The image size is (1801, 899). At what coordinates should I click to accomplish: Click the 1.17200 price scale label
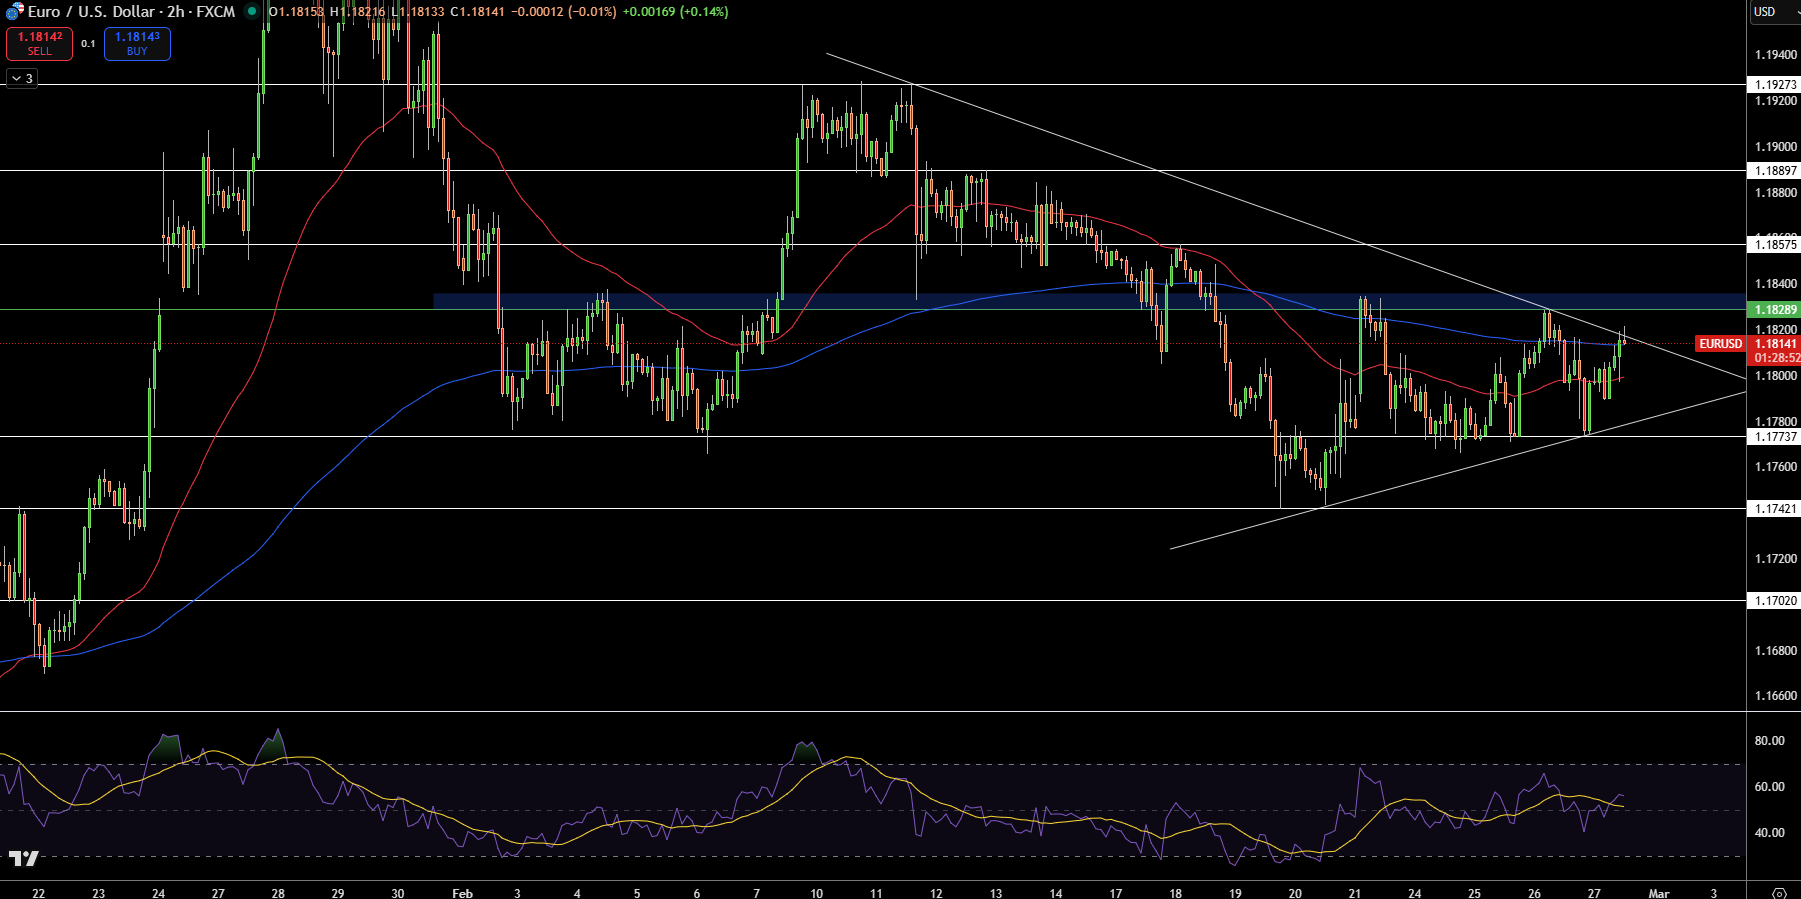click(1776, 559)
